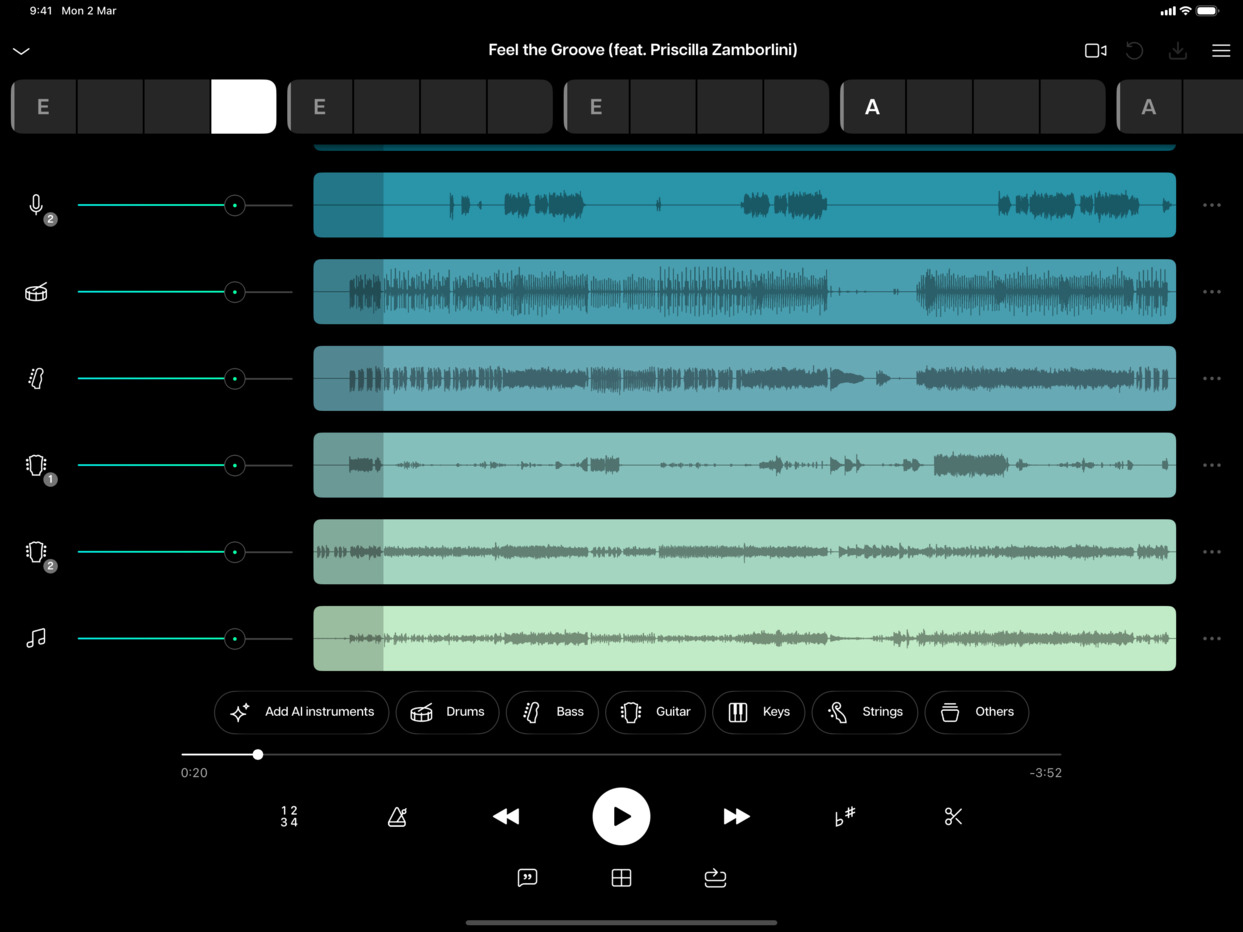Image resolution: width=1243 pixels, height=932 pixels.
Task: Open options for the vocals track
Action: point(1211,205)
